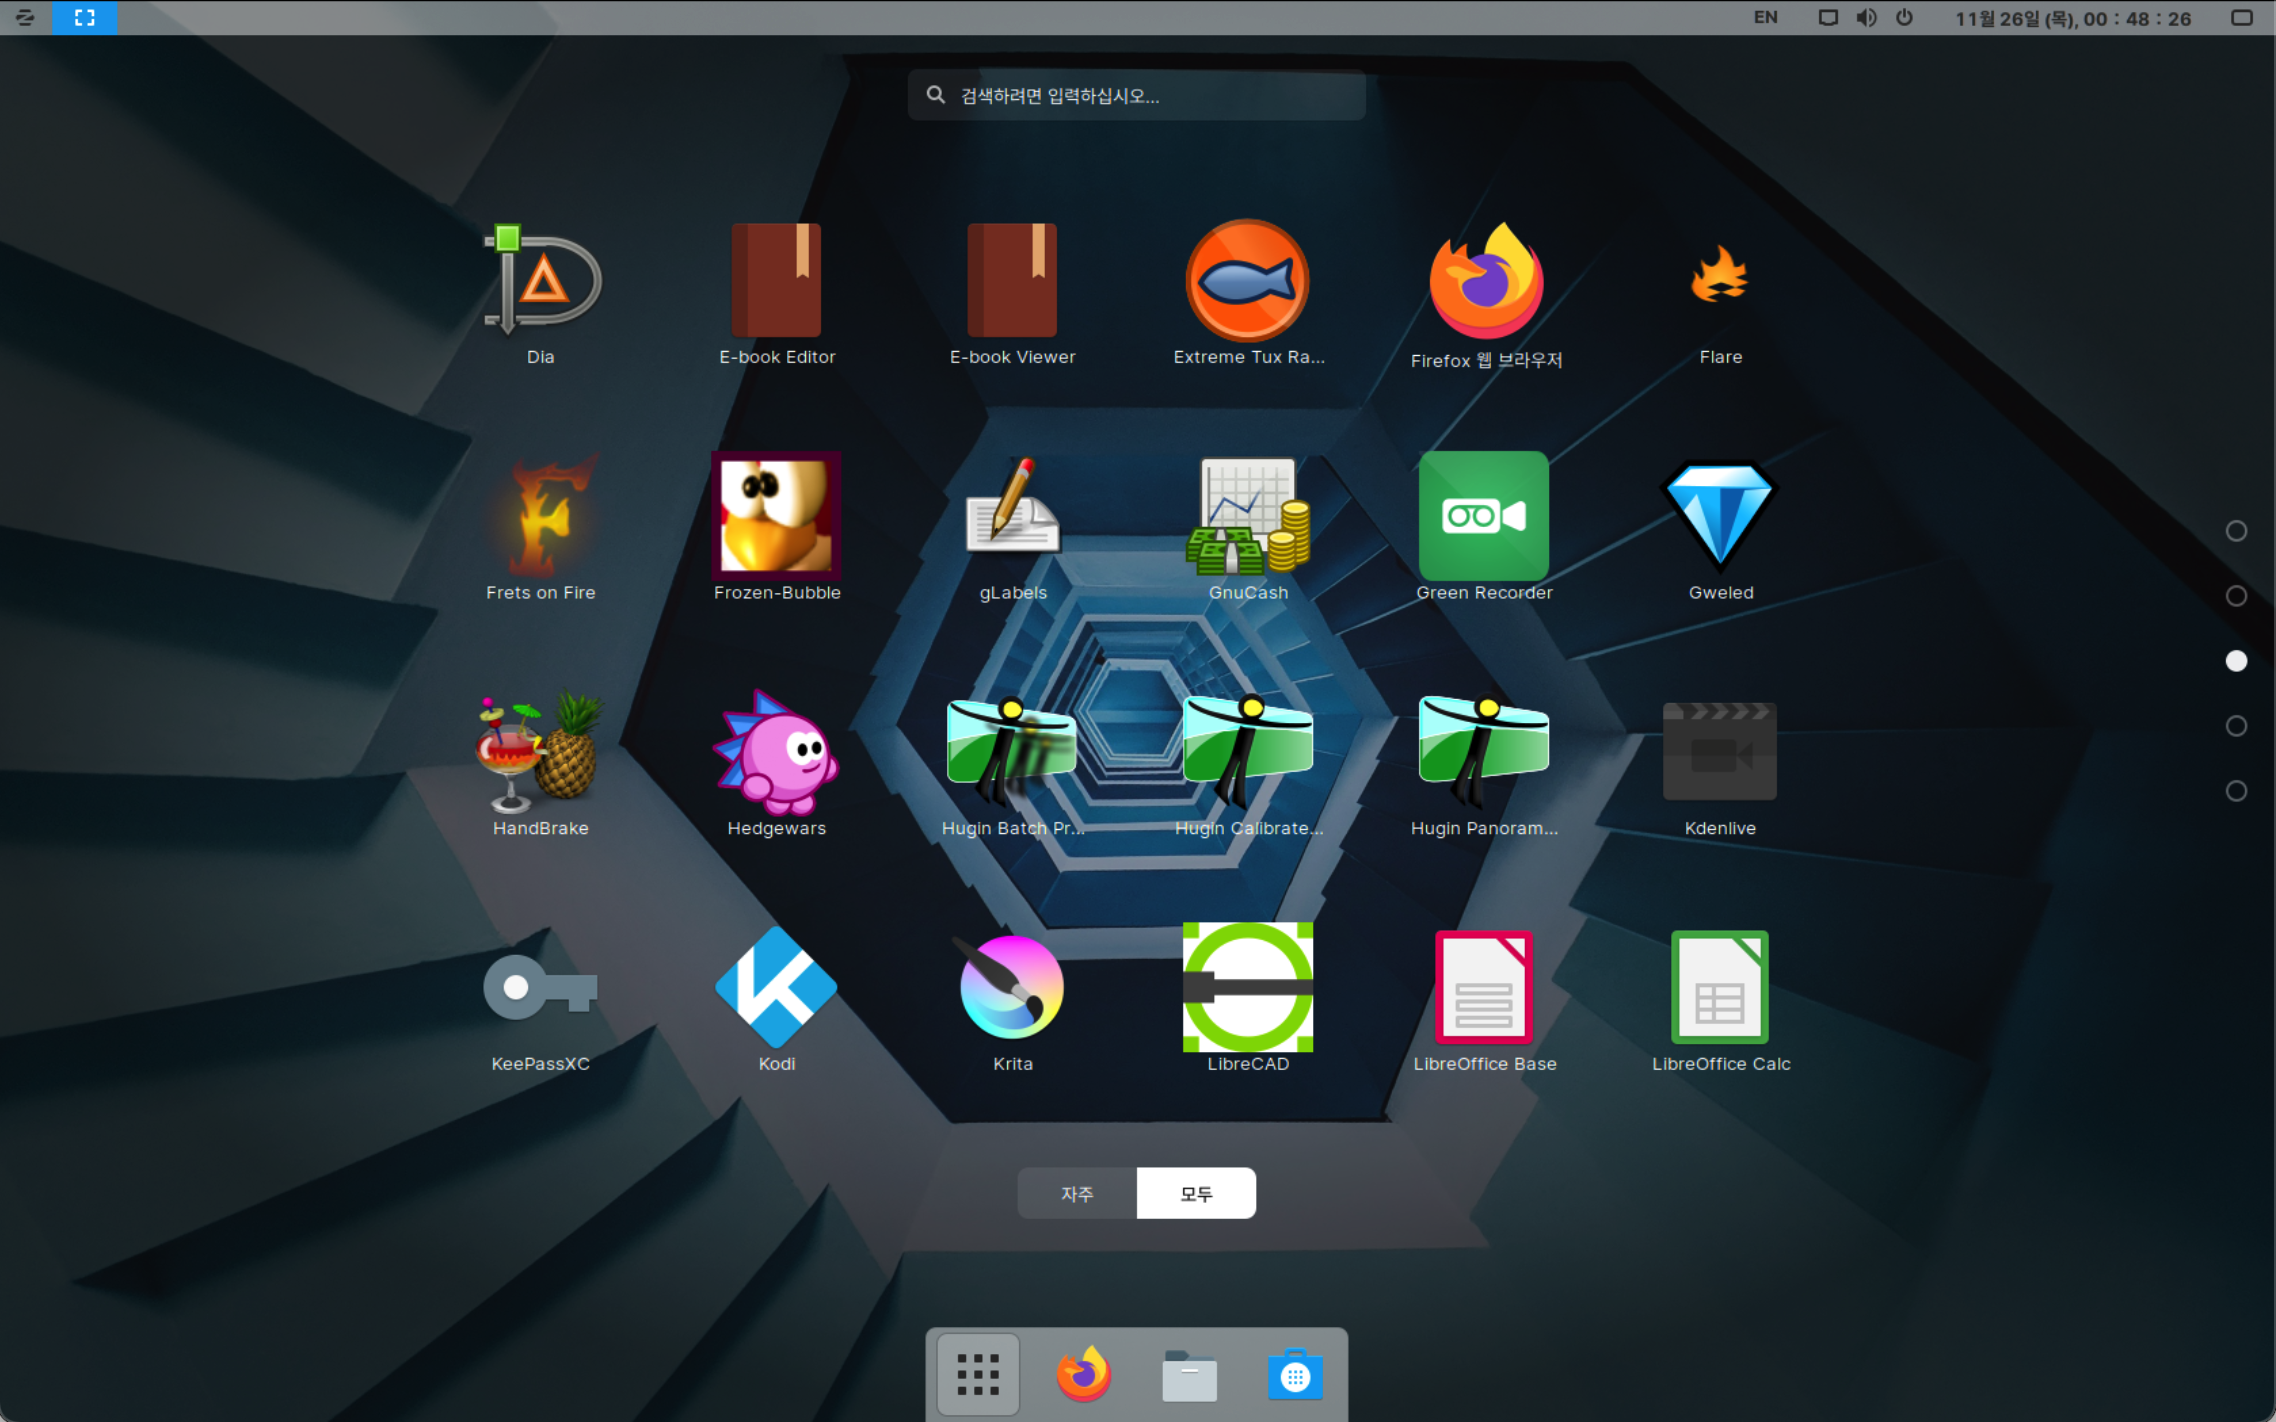Switch to the 자주 (Frequent) tab
The height and width of the screenshot is (1422, 2276).
[x=1077, y=1193]
